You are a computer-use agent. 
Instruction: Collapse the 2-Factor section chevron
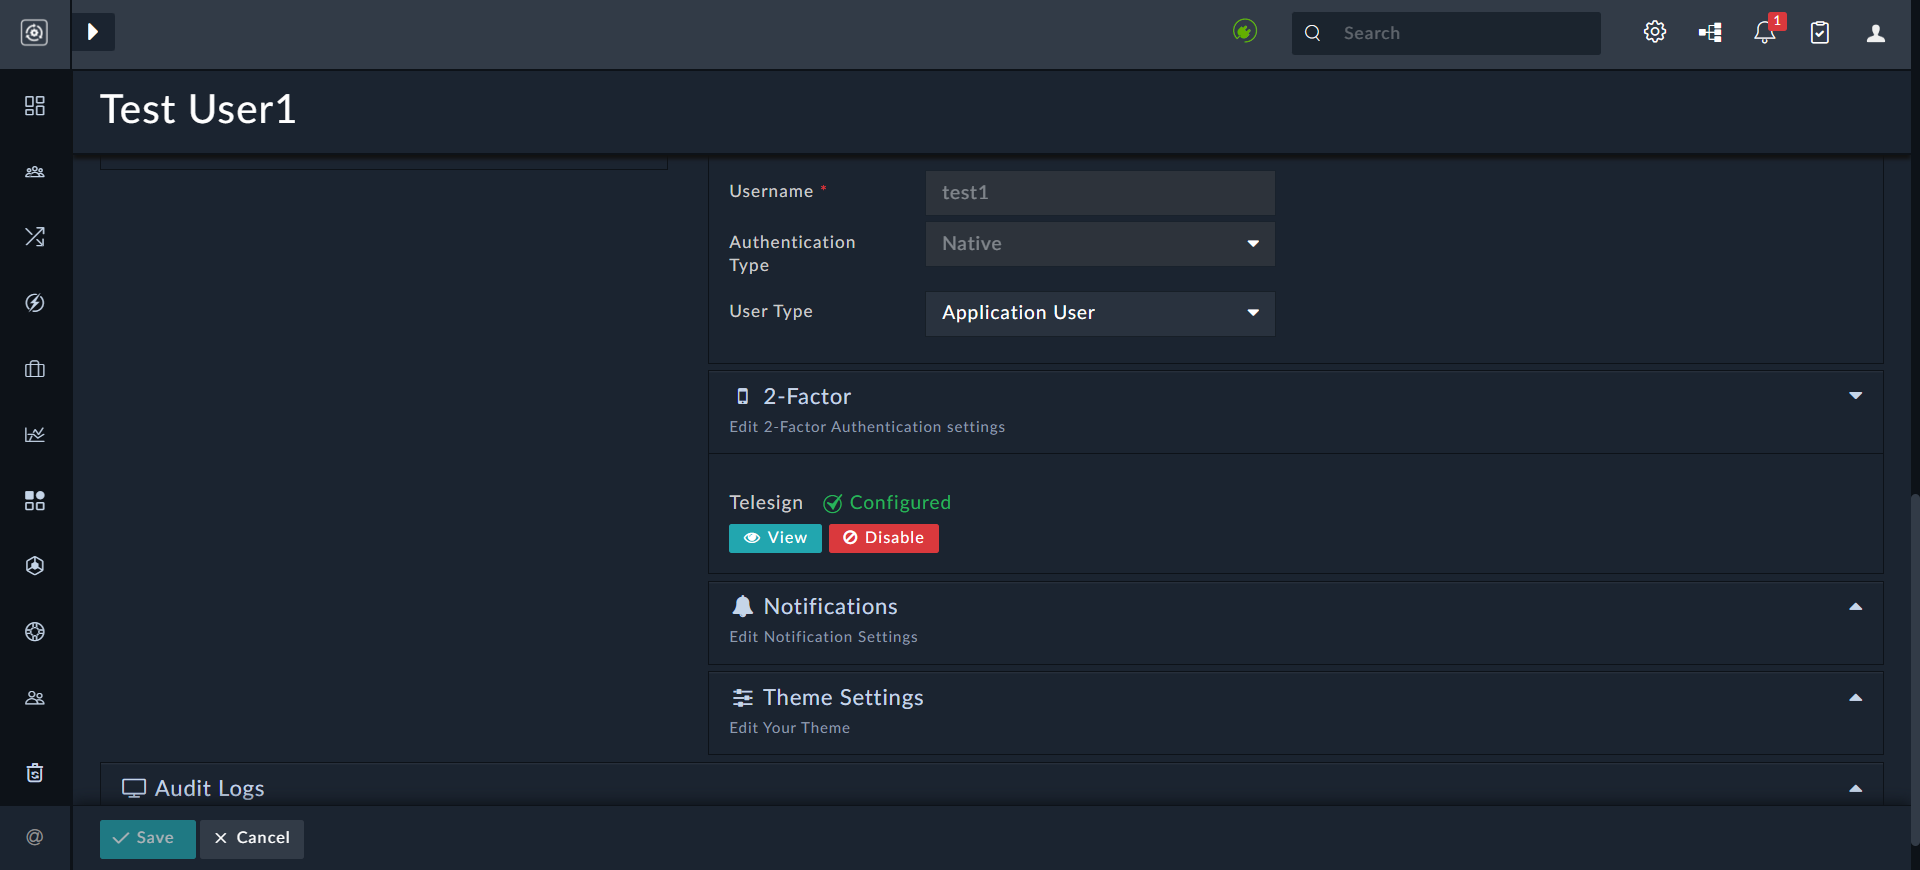1855,396
